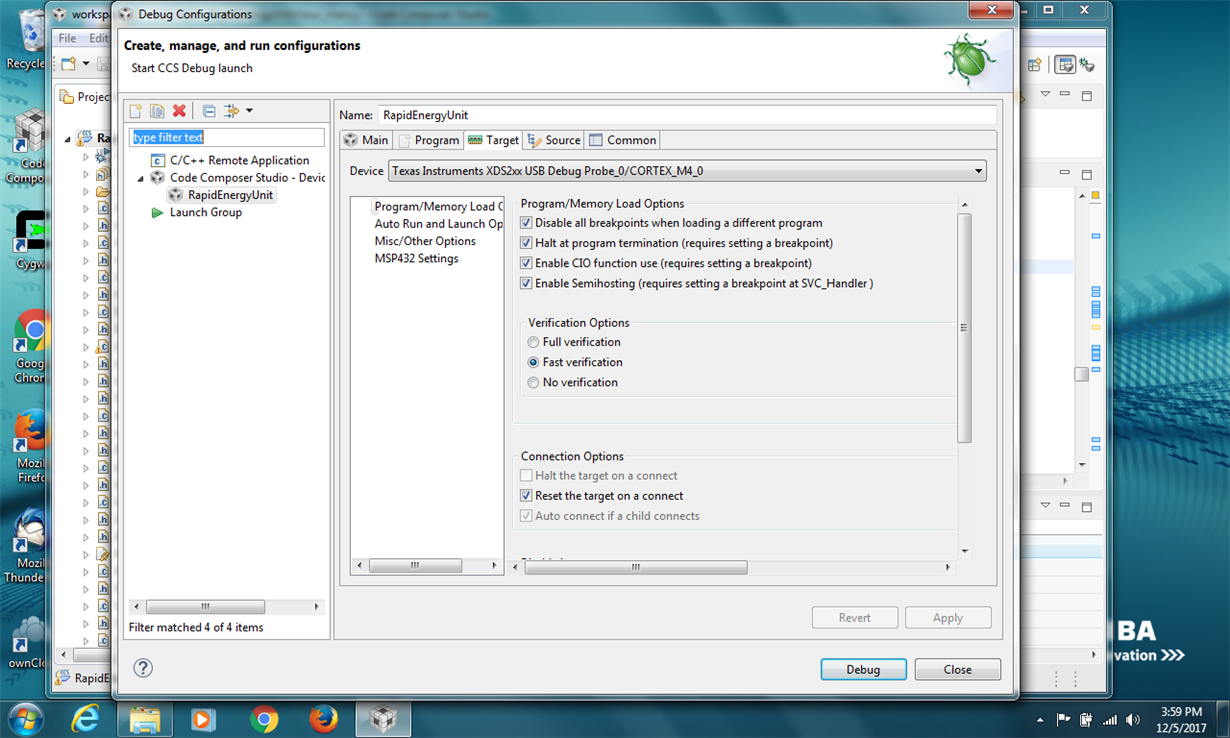Toggle Enable Semihosting checkbox
The width and height of the screenshot is (1230, 738).
527,283
